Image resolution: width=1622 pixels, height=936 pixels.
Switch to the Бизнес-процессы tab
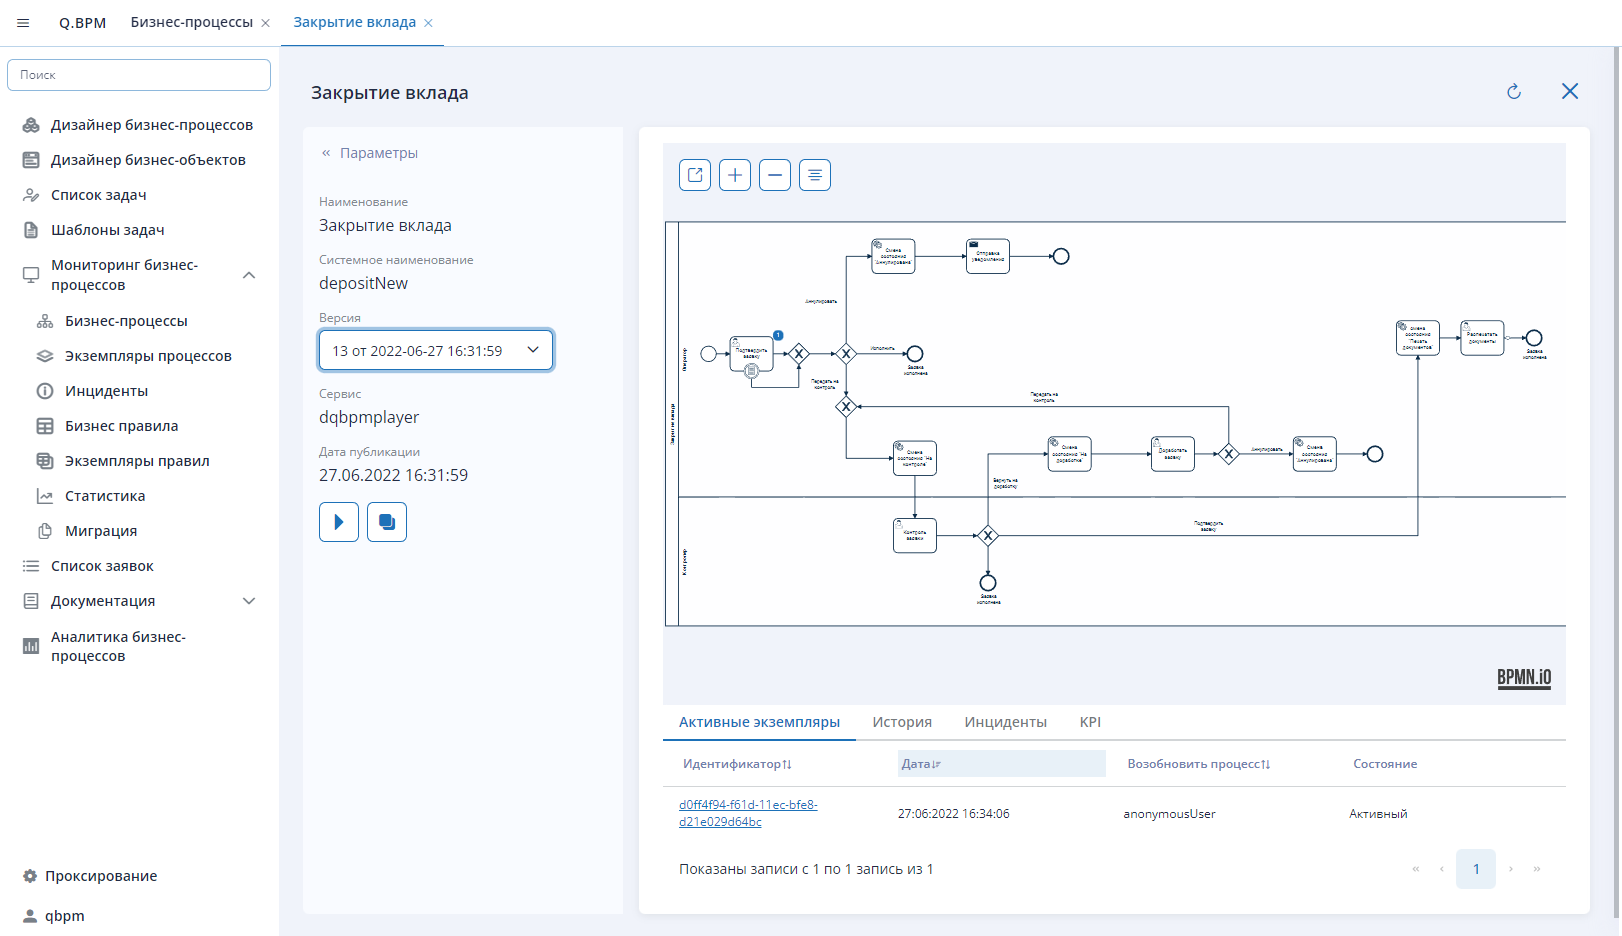(191, 22)
